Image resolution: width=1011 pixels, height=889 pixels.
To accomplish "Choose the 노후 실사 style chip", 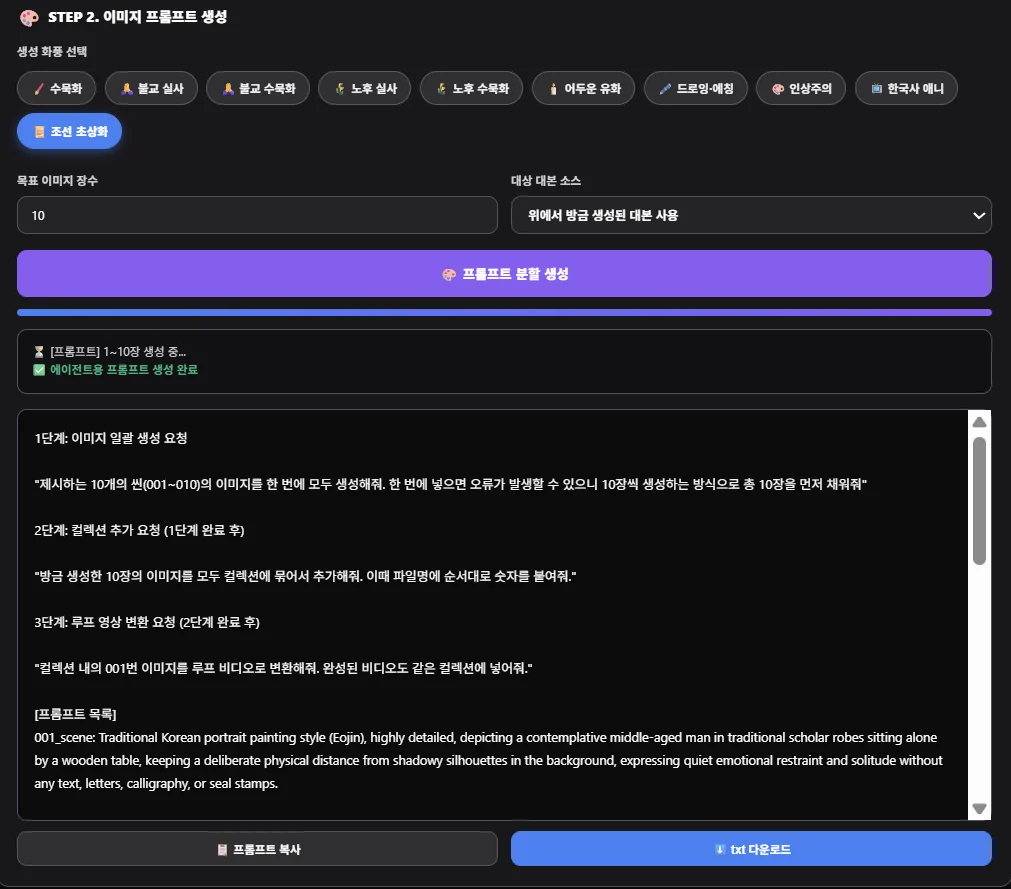I will 364,88.
